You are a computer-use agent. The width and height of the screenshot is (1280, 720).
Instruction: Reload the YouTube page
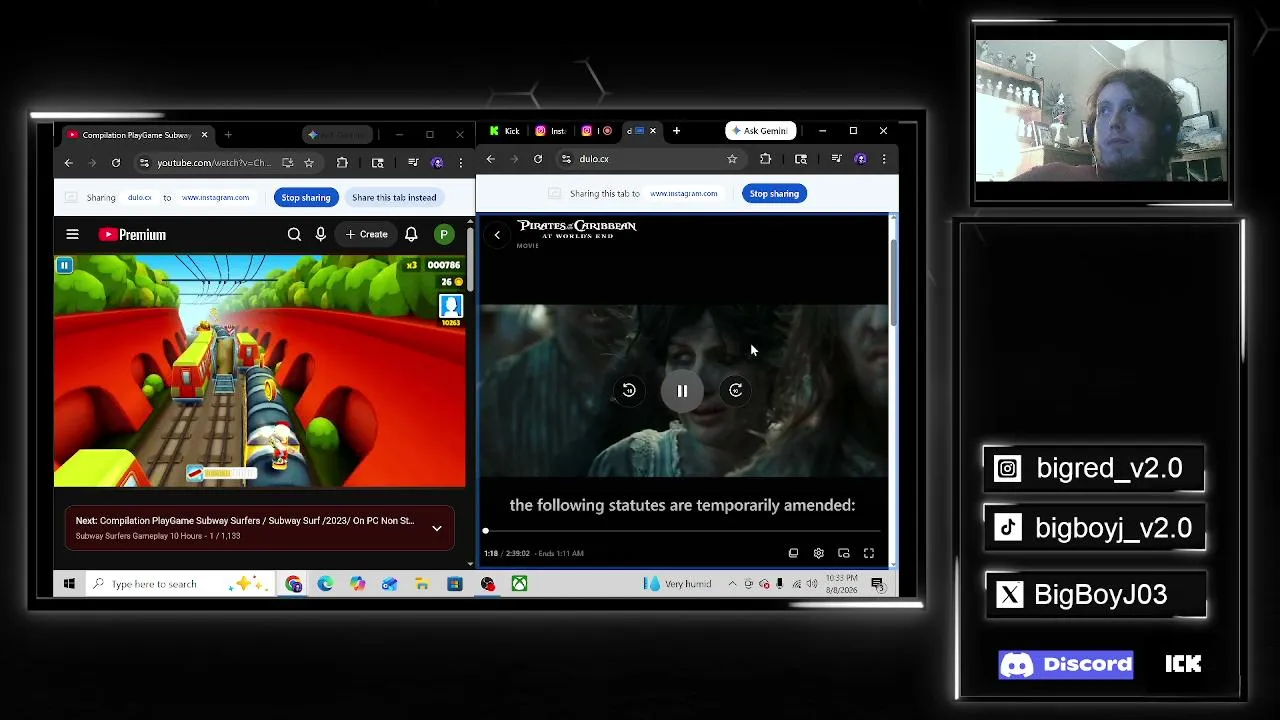click(x=116, y=163)
